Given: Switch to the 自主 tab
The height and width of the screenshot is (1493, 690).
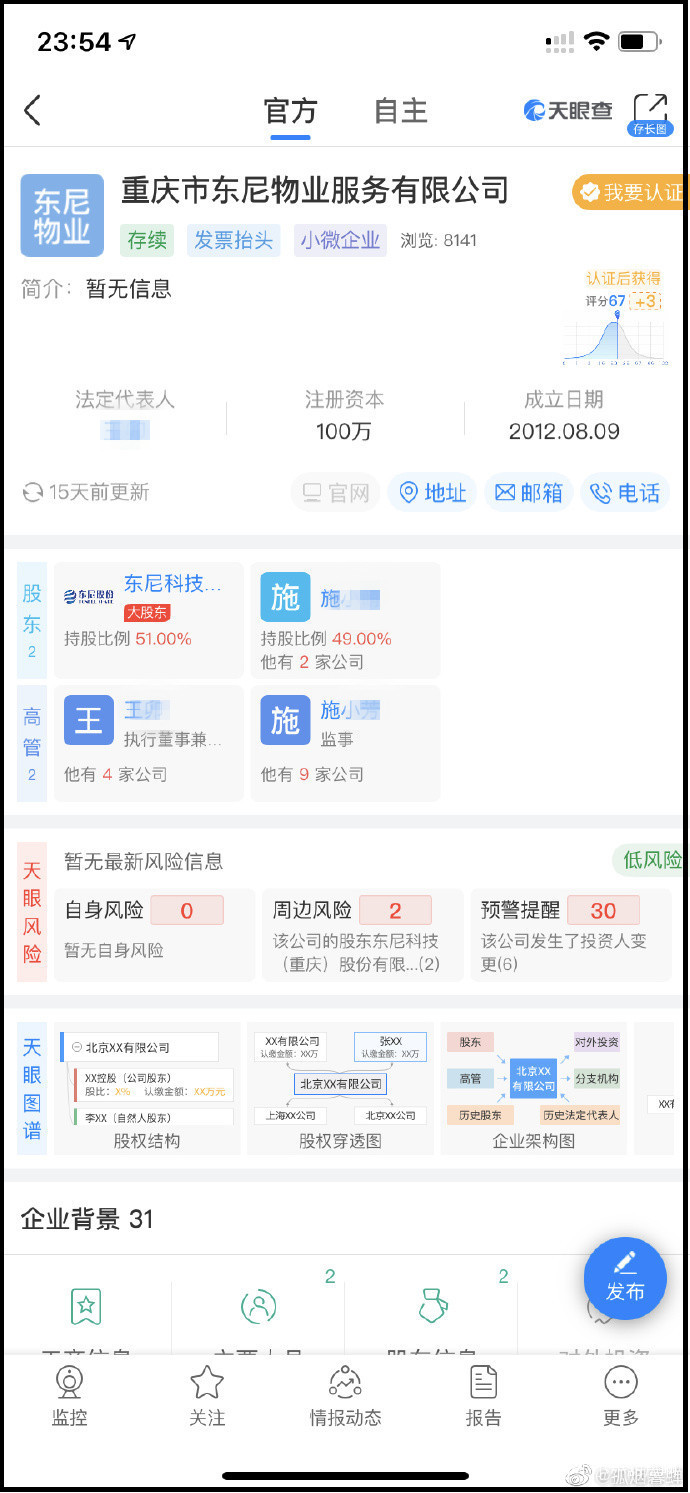Looking at the screenshot, I should 401,110.
